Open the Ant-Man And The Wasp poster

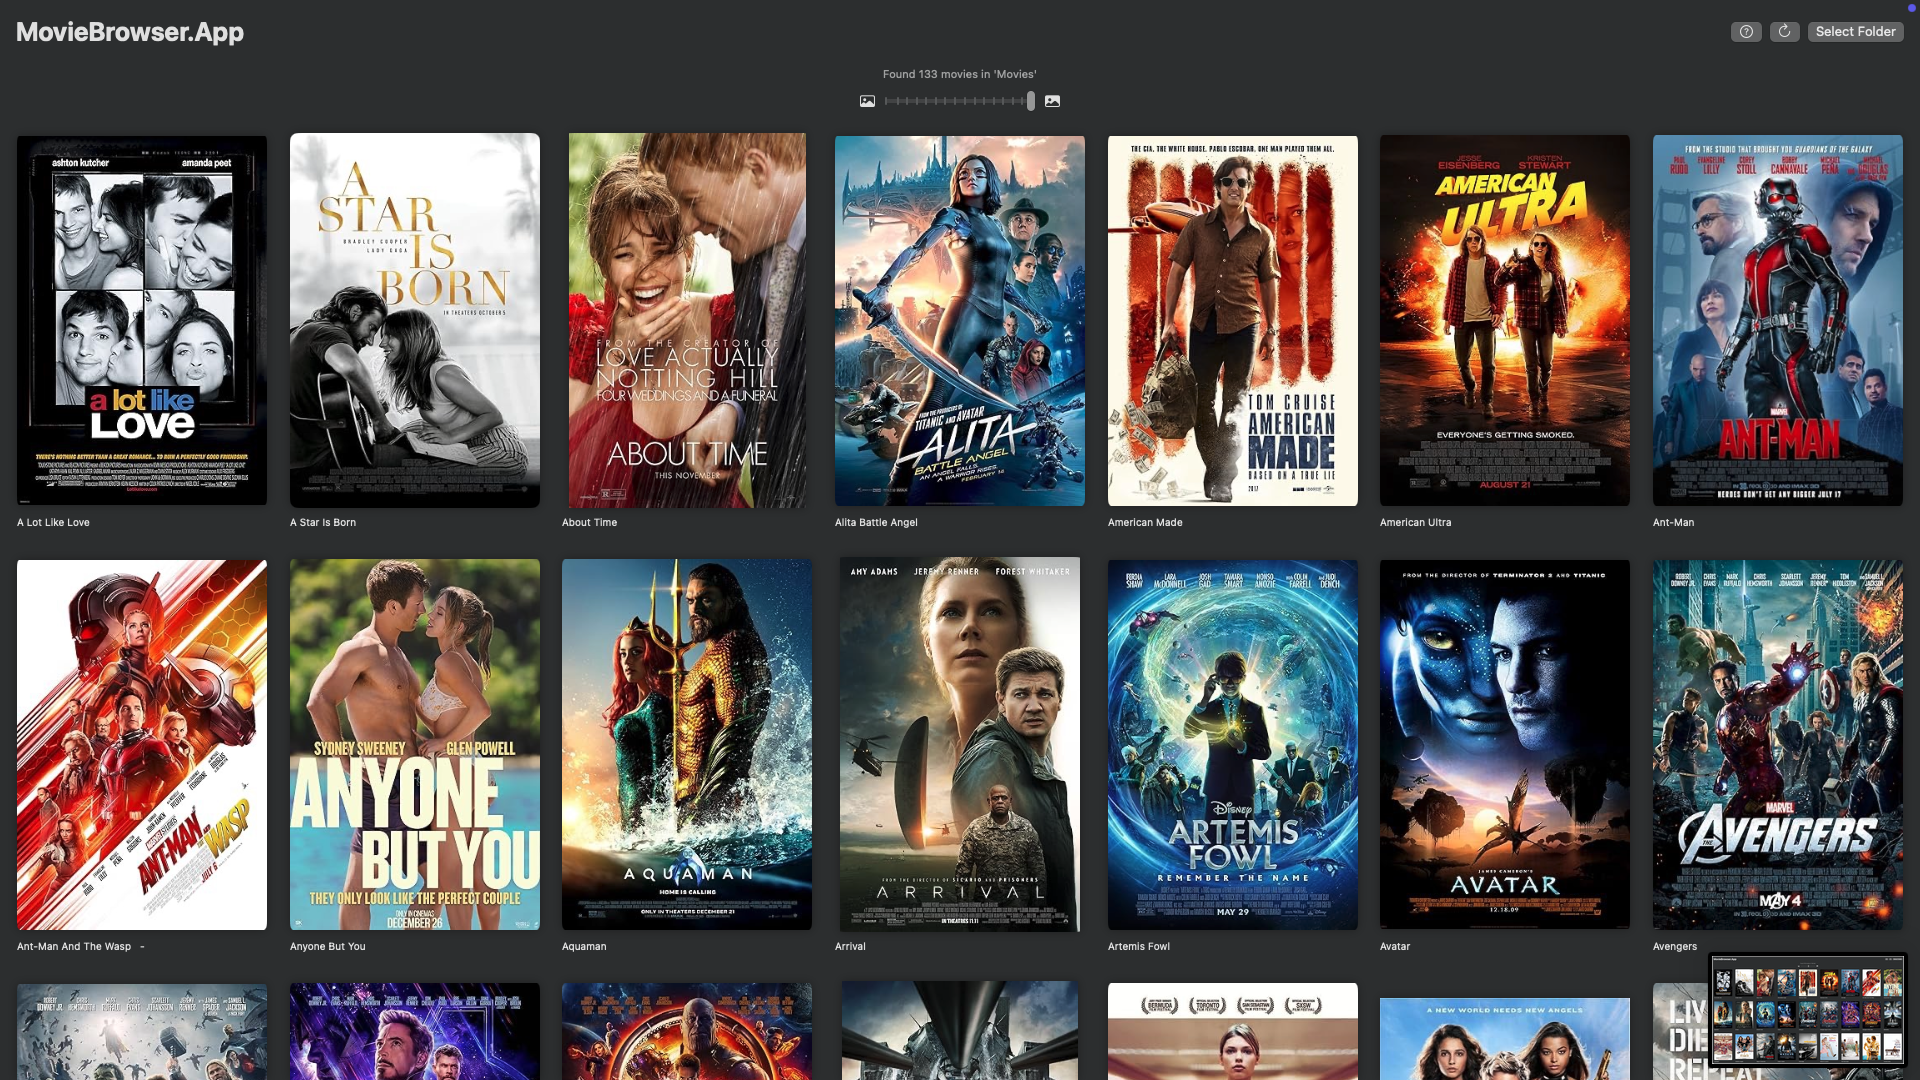point(142,745)
